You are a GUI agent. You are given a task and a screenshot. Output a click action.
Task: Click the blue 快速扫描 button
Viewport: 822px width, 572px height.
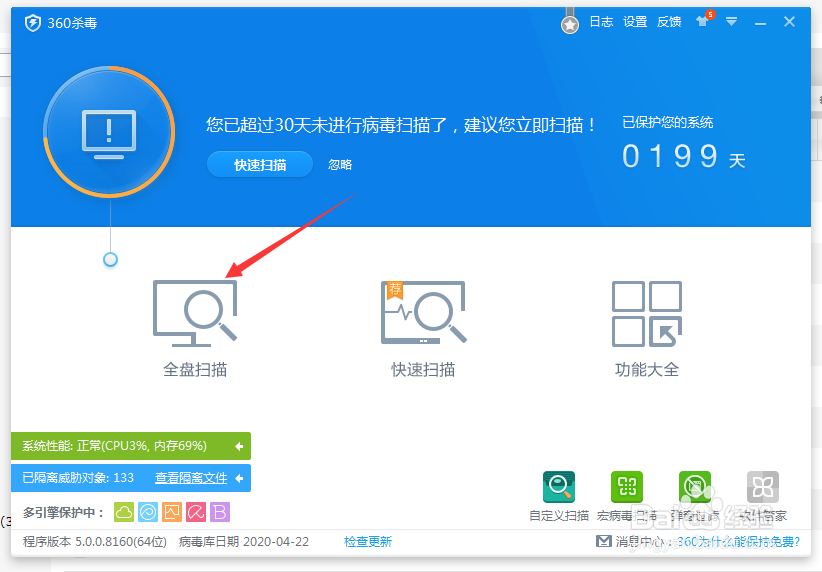[x=260, y=165]
